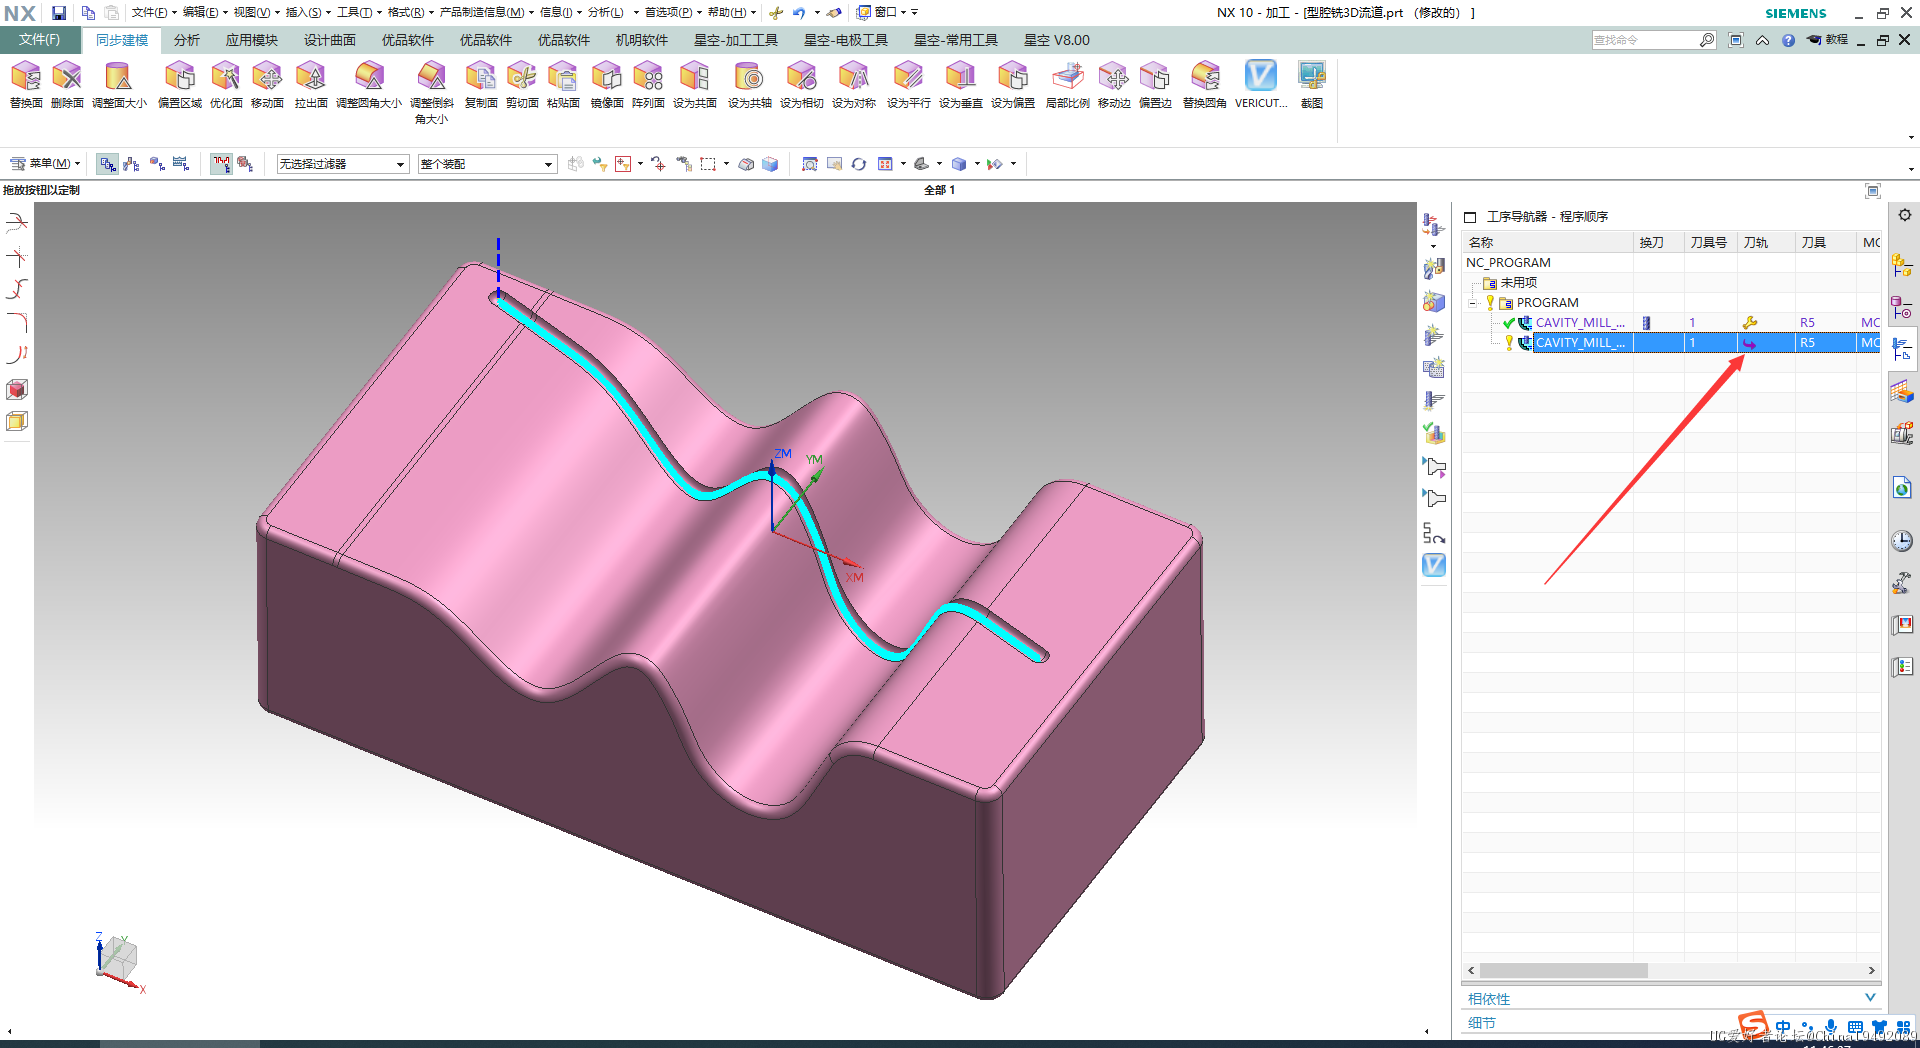
Task: Switch to the 分析 ribbon tab
Action: pyautogui.click(x=187, y=40)
